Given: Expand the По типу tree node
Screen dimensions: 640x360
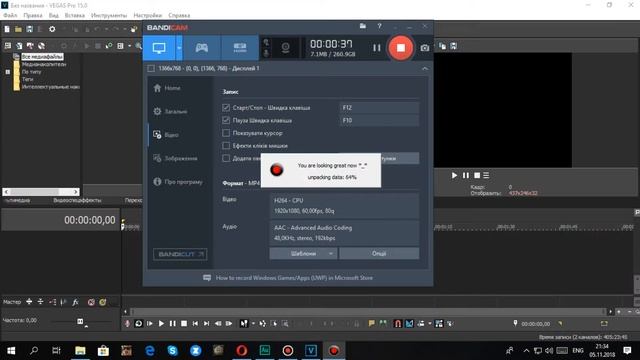Looking at the screenshot, I should click(x=7, y=71).
